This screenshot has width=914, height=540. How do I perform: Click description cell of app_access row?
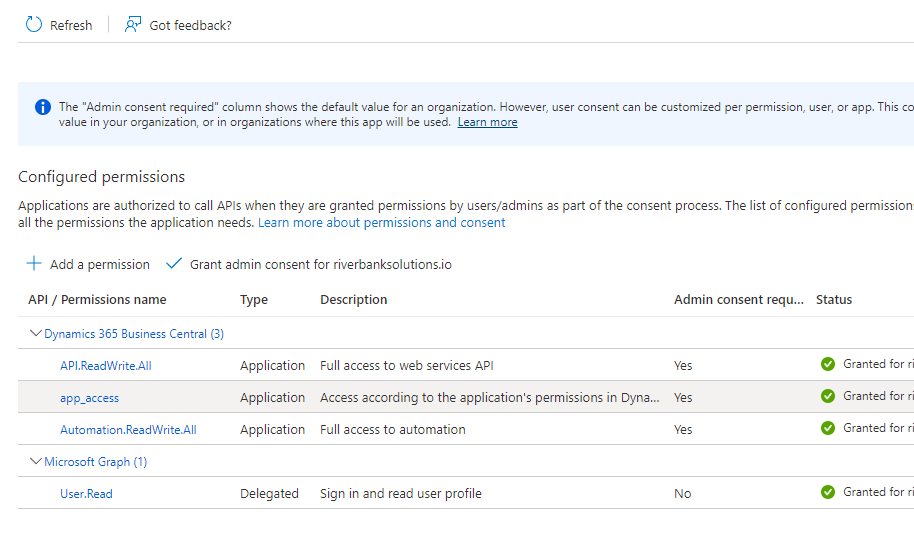[490, 398]
